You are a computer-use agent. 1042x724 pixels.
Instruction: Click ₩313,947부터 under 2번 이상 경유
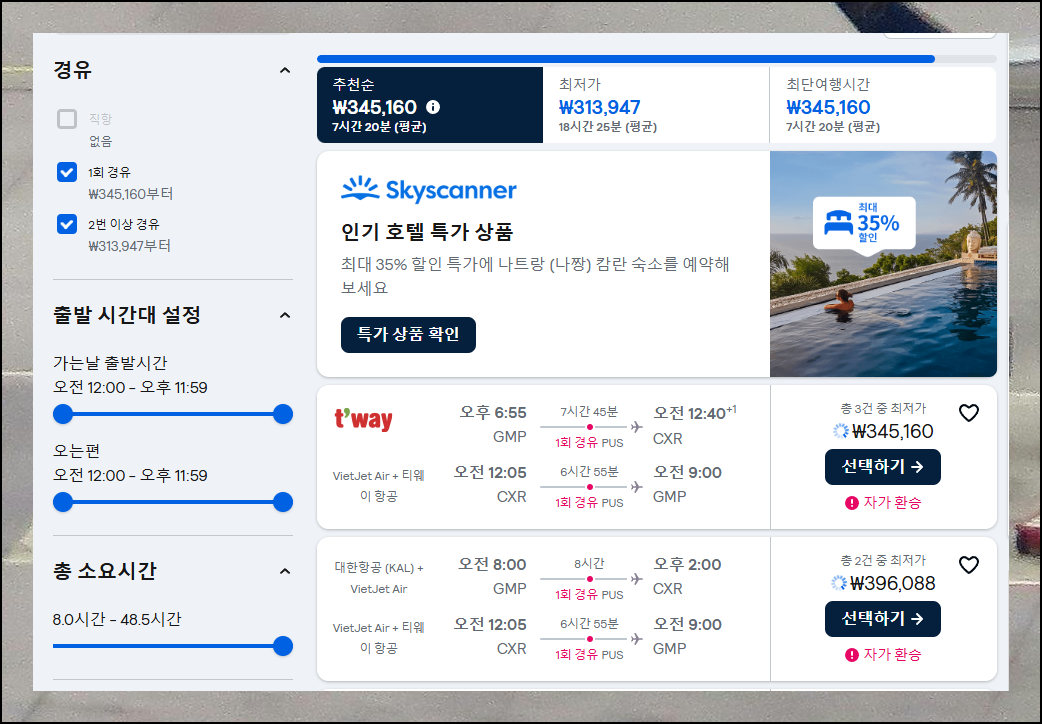[130, 246]
